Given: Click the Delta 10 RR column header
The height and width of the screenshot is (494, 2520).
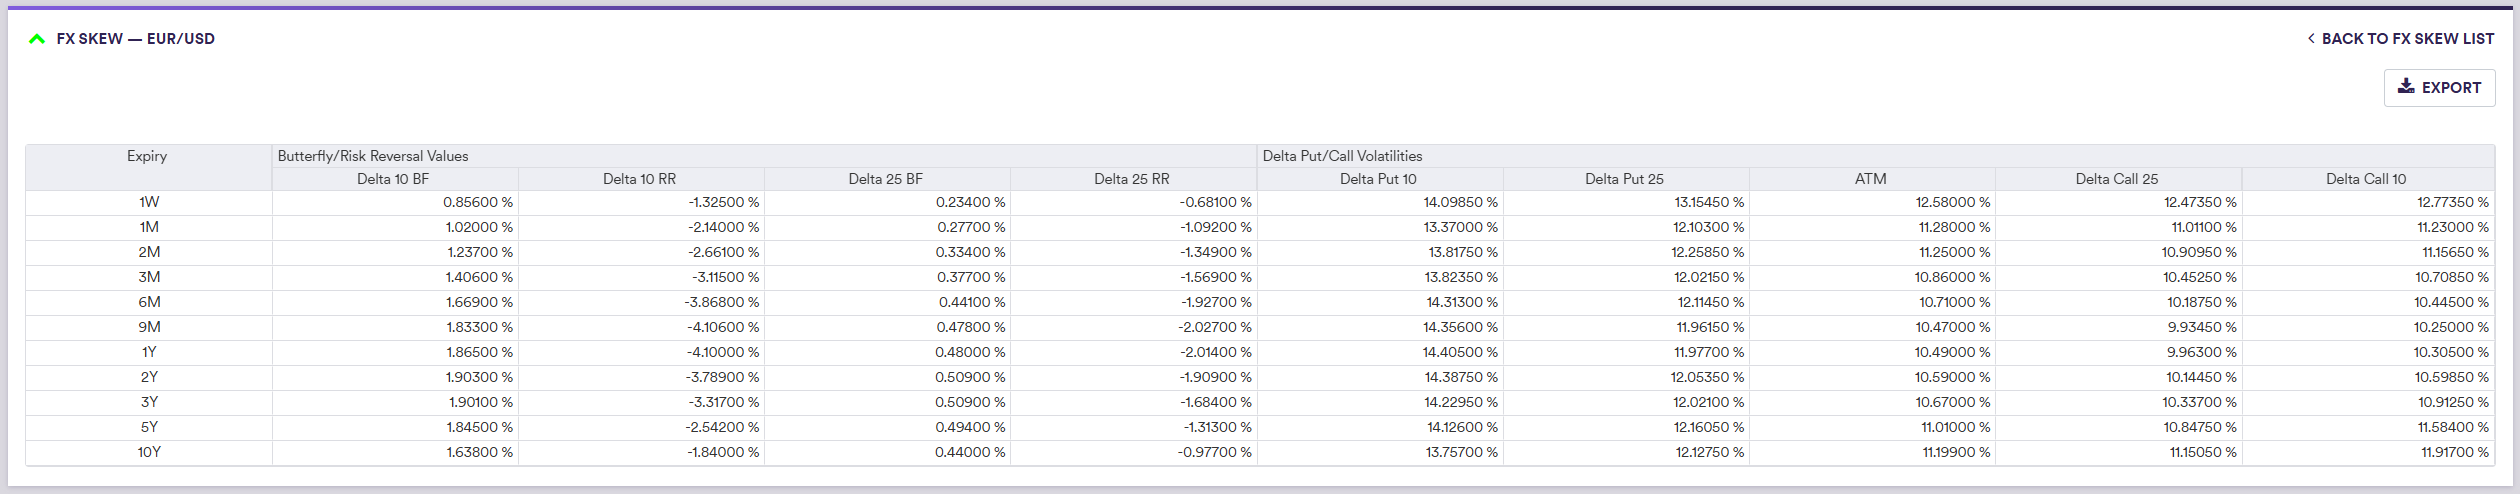Looking at the screenshot, I should 639,179.
